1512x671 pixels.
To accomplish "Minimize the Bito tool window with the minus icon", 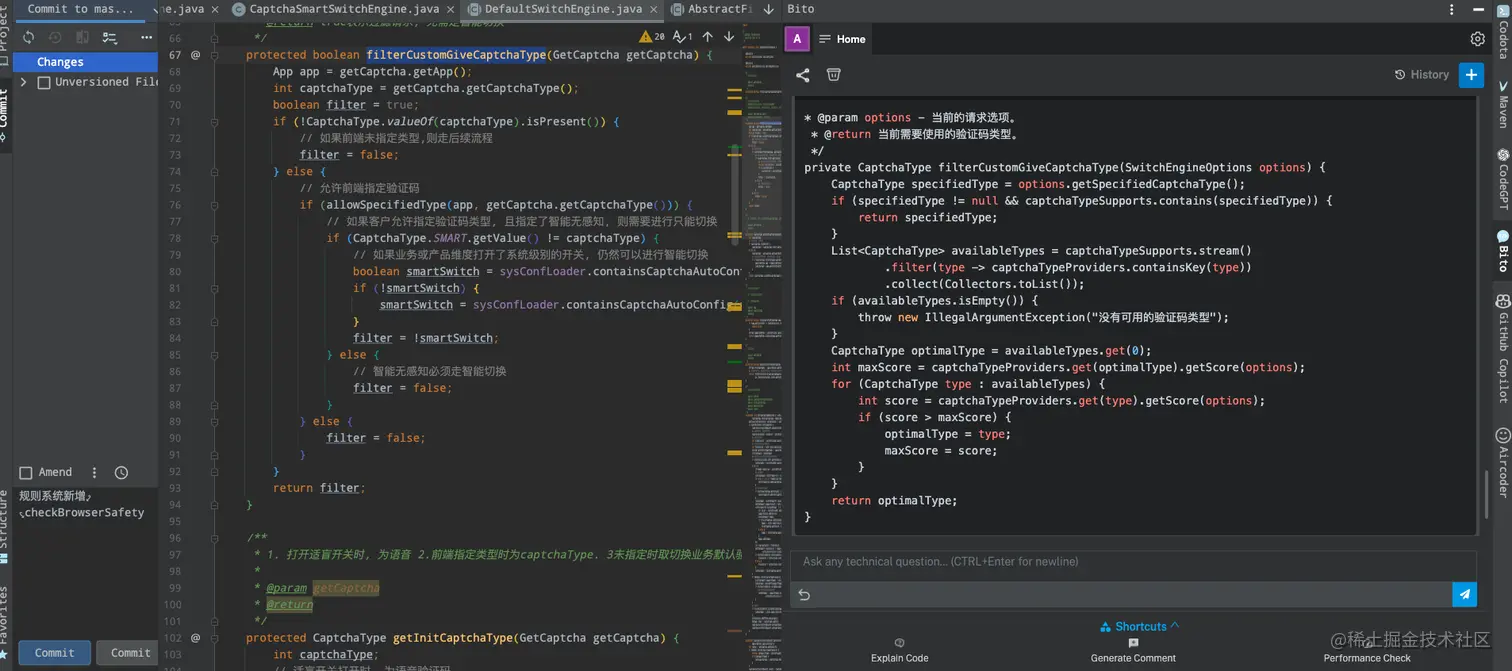I will (1477, 9).
